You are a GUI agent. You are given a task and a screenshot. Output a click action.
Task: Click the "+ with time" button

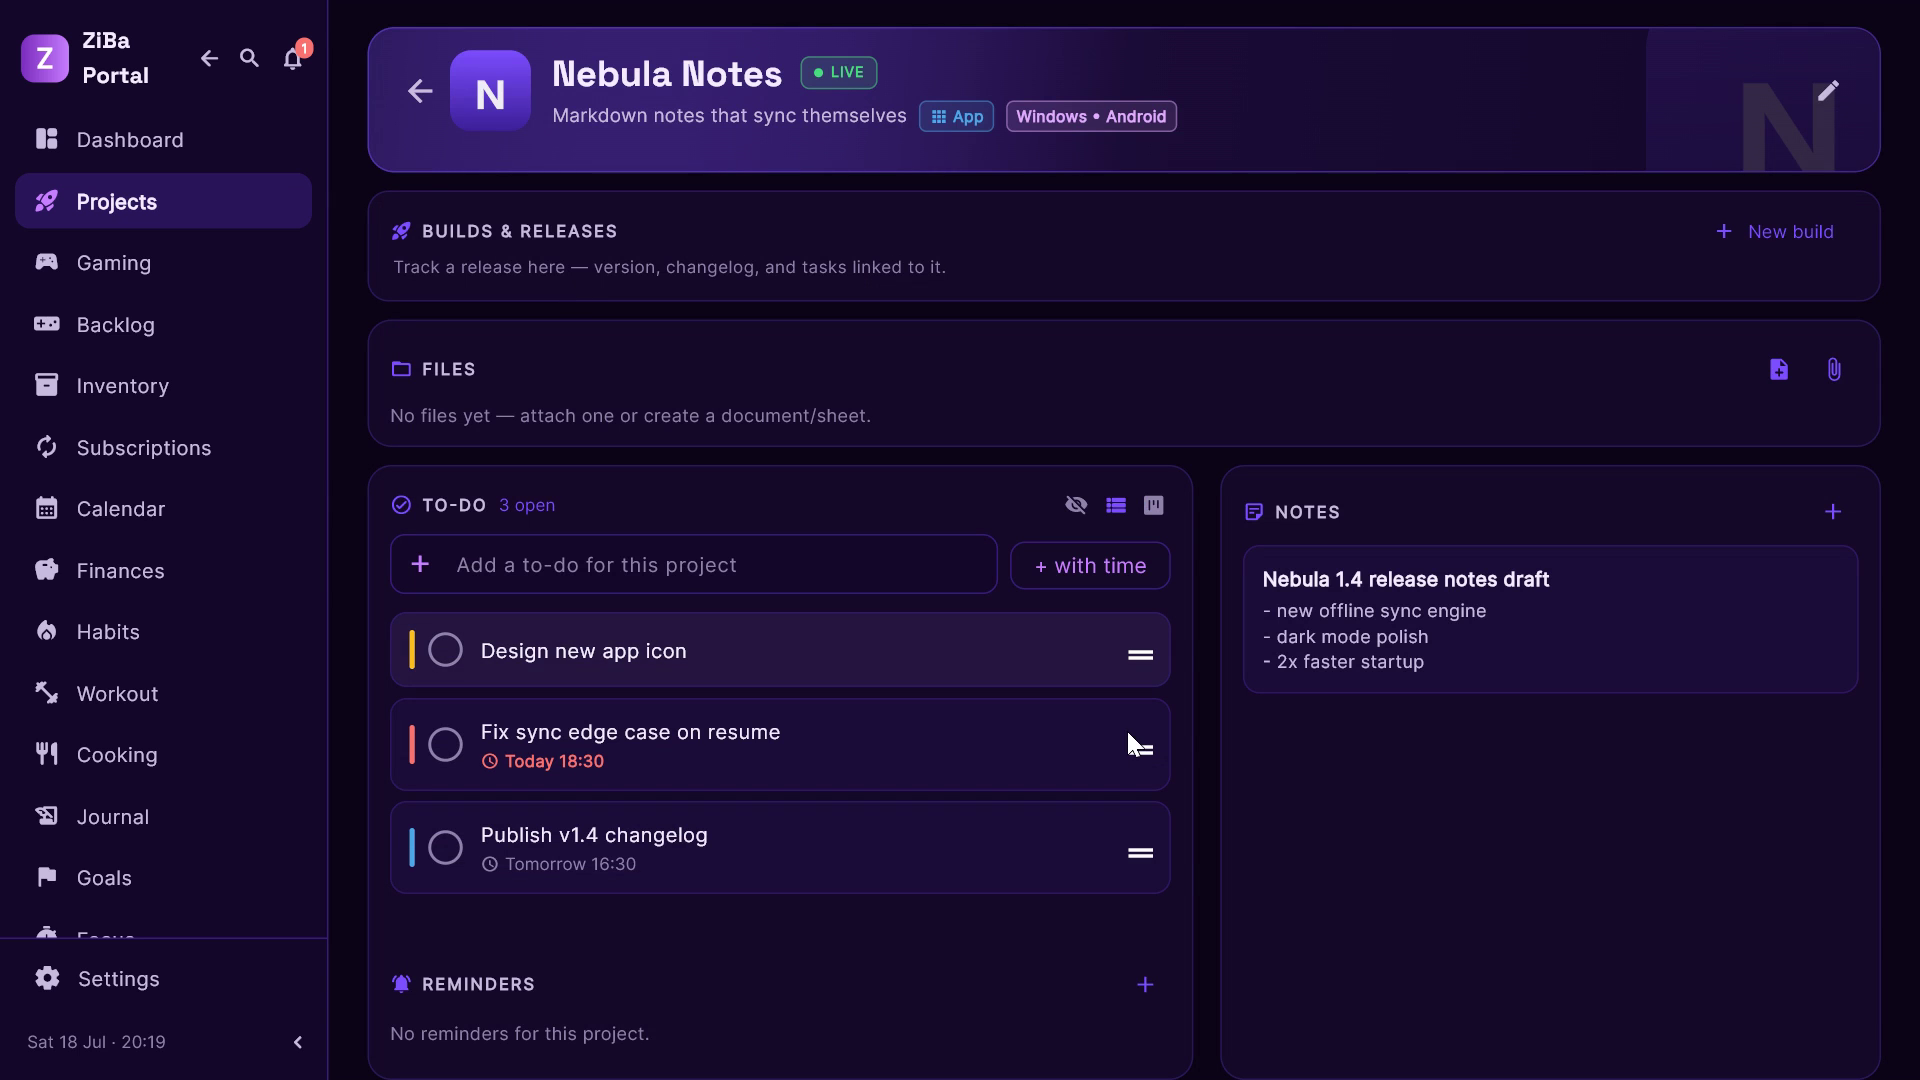pos(1090,566)
